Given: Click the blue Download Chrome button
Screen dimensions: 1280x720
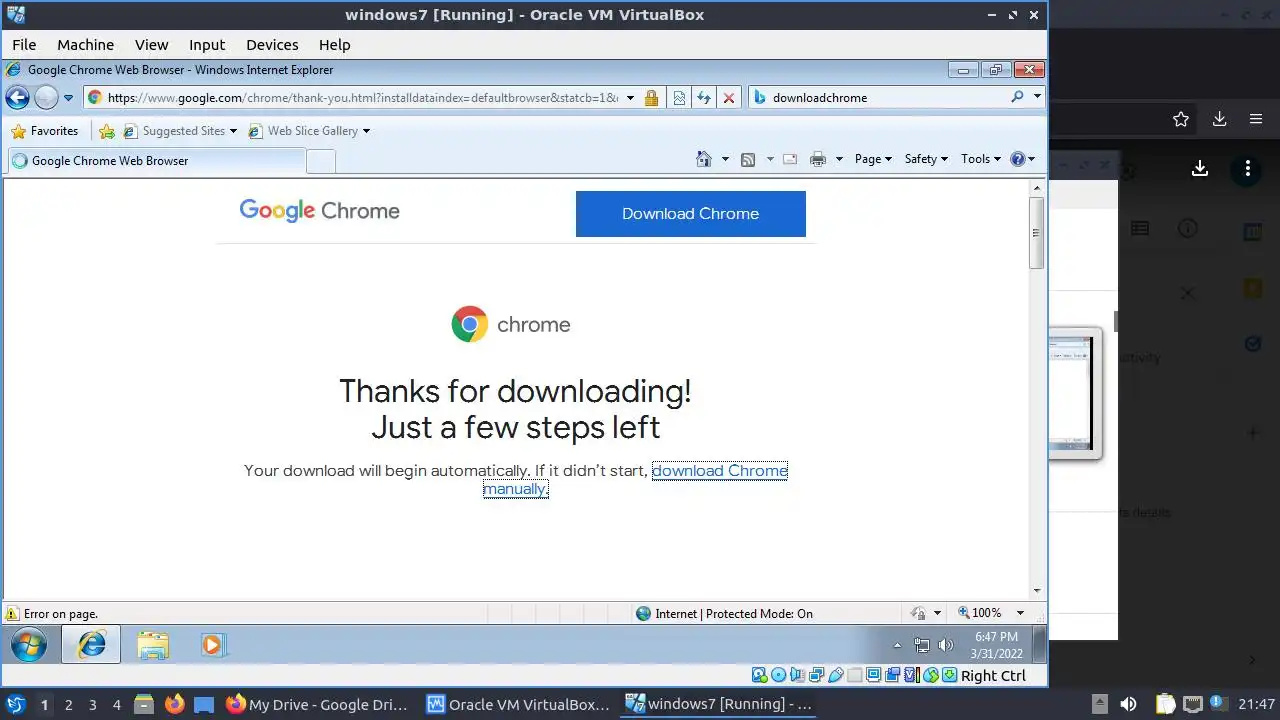Looking at the screenshot, I should click(x=691, y=214).
